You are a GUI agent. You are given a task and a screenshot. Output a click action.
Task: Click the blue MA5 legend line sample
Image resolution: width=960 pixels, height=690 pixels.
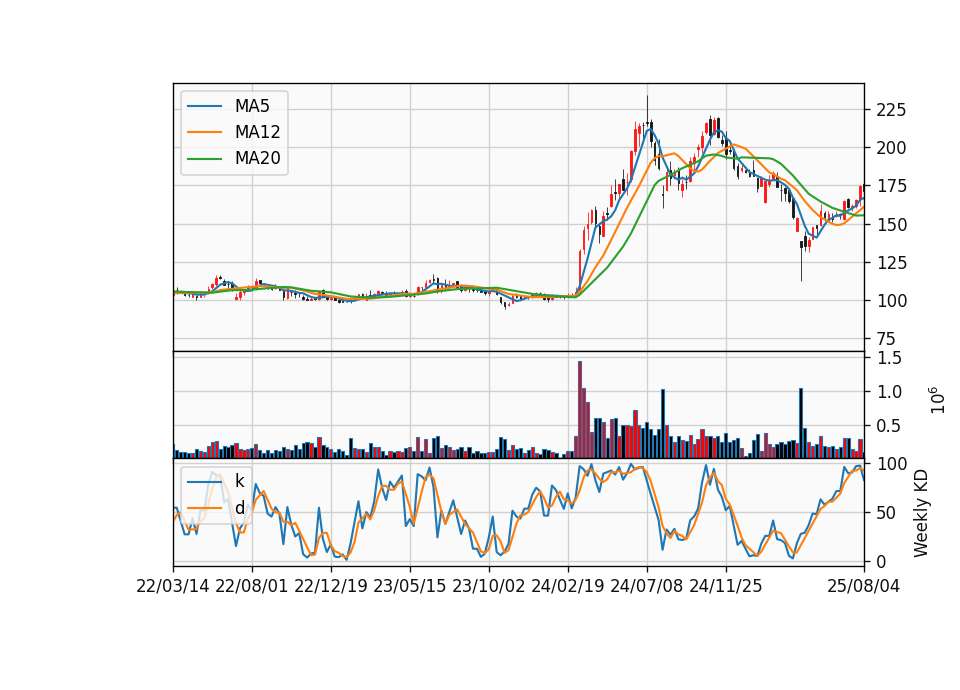pos(204,106)
